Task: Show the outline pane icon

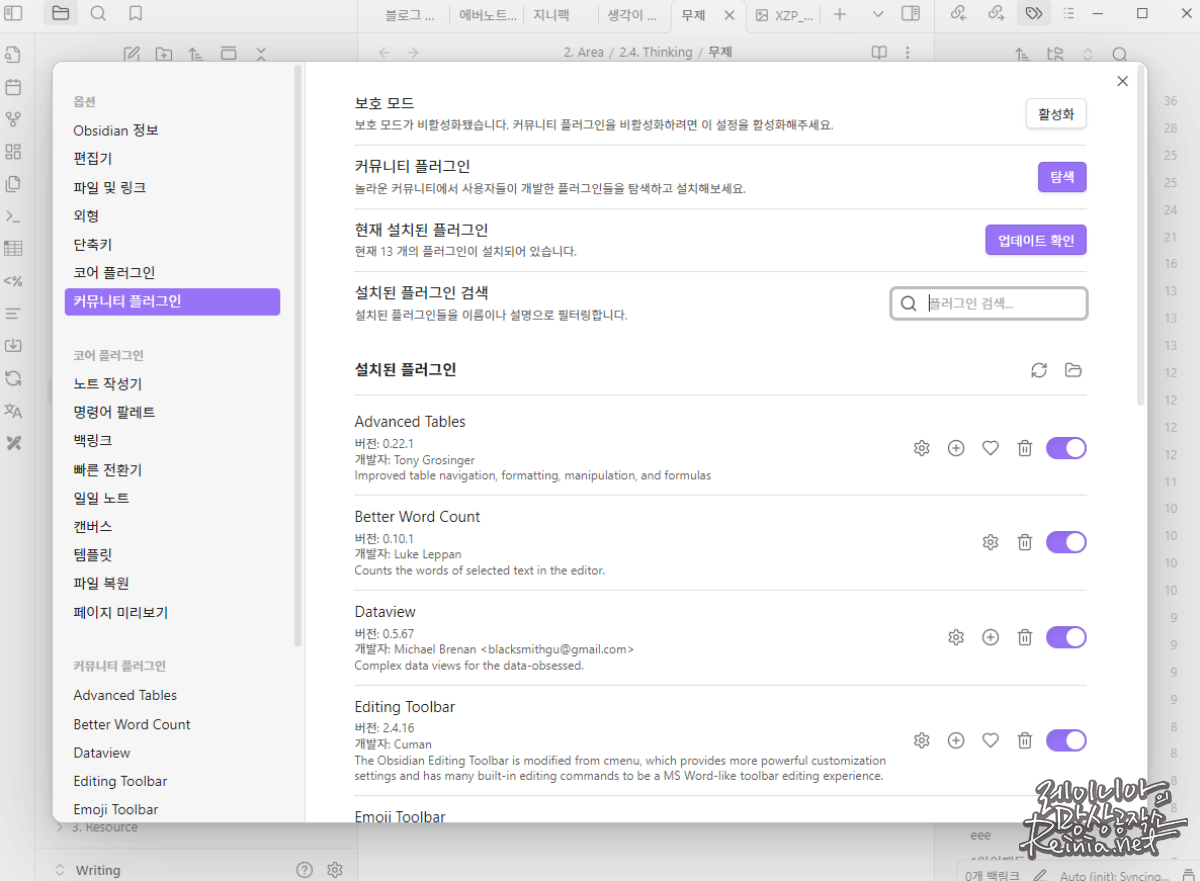Action: pos(1069,14)
